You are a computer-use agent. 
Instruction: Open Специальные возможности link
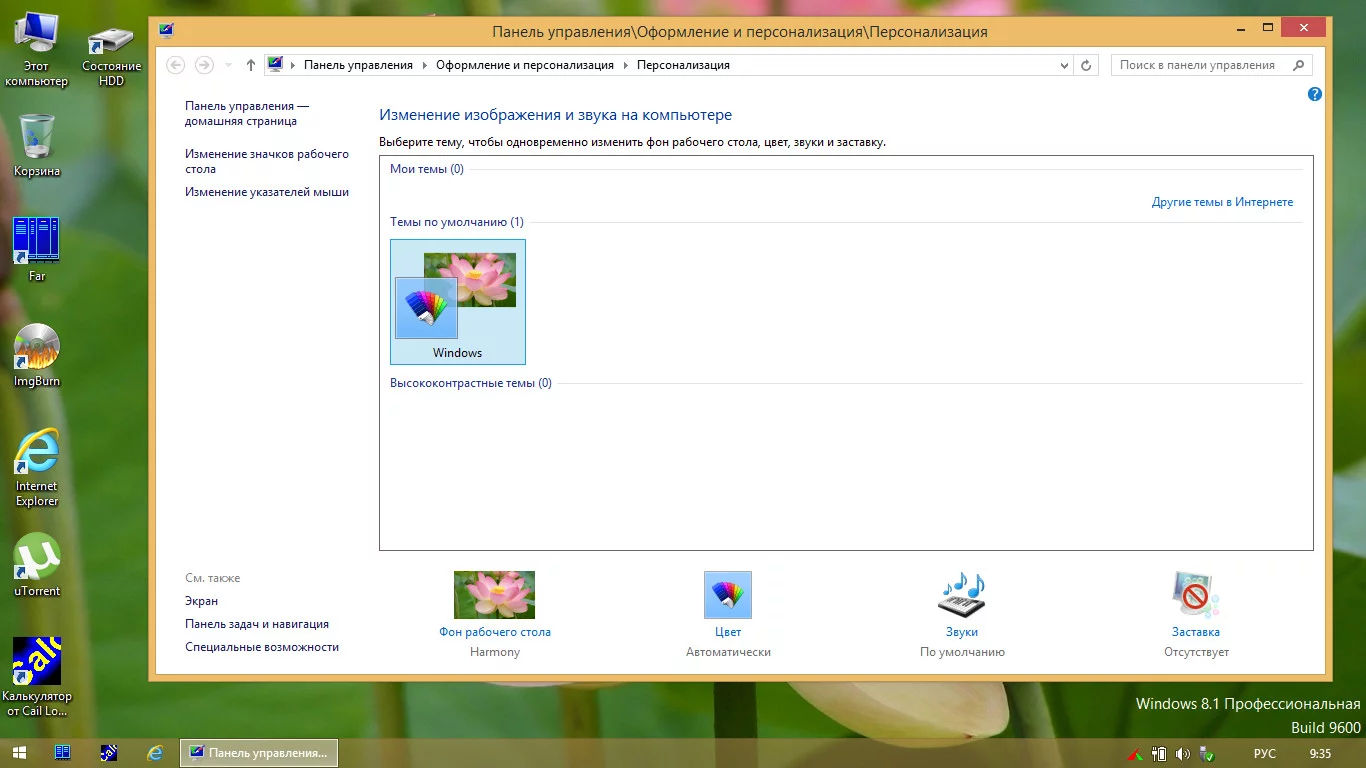click(262, 647)
